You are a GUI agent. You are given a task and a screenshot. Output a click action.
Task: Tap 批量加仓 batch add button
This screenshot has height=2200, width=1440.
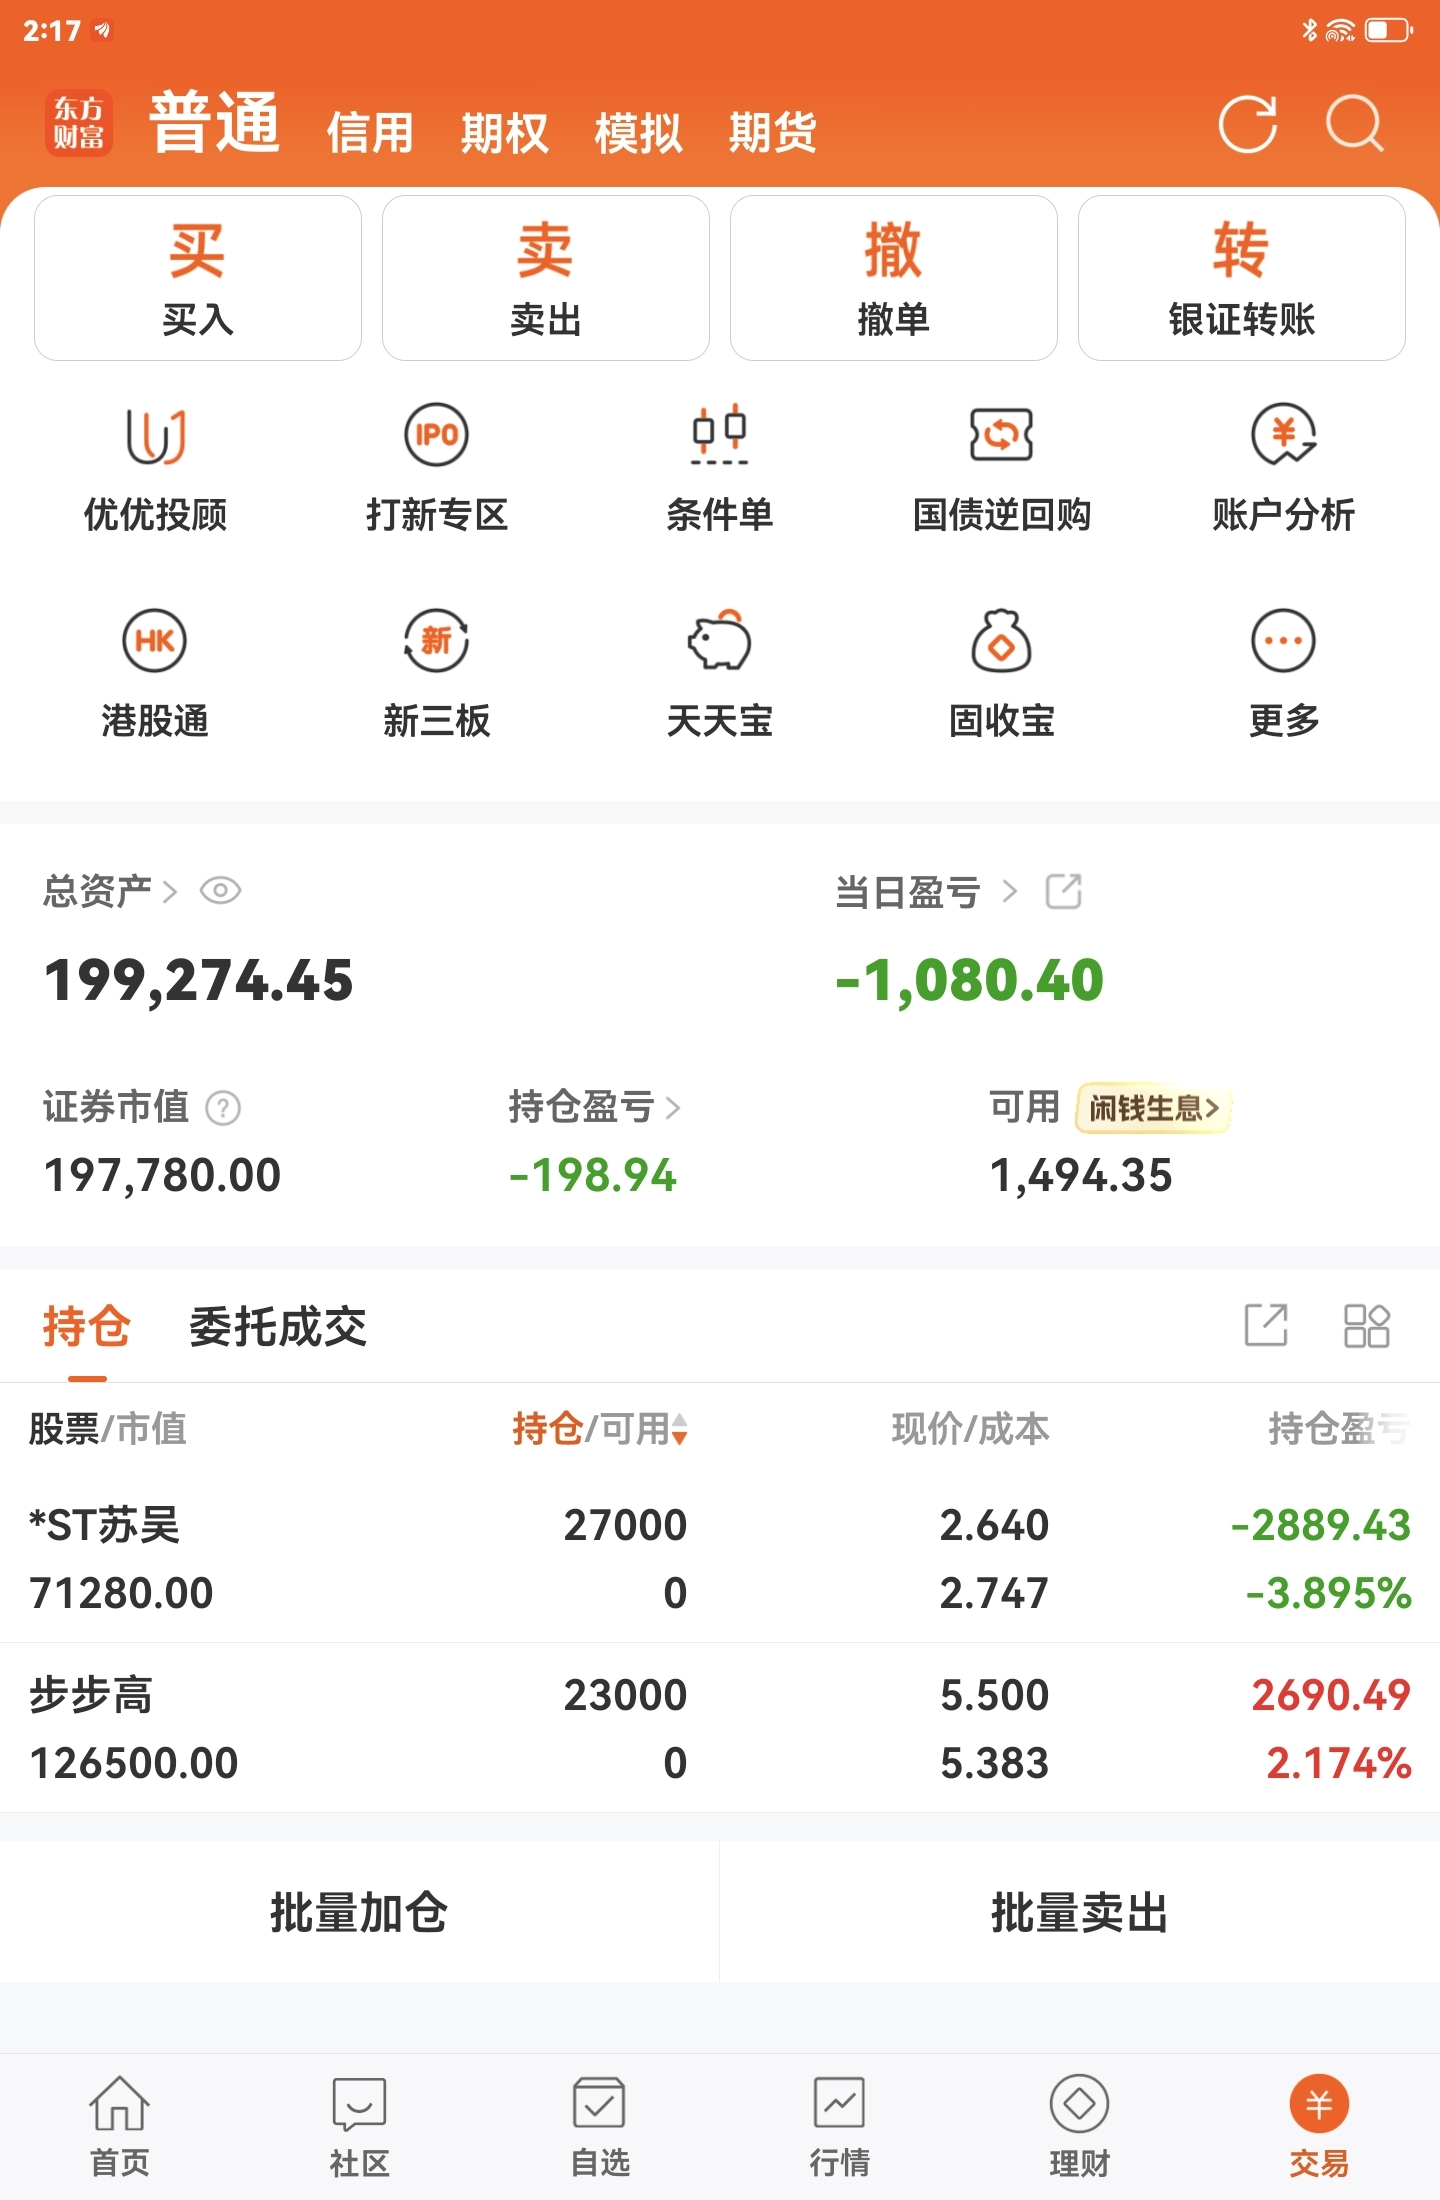tap(359, 1912)
